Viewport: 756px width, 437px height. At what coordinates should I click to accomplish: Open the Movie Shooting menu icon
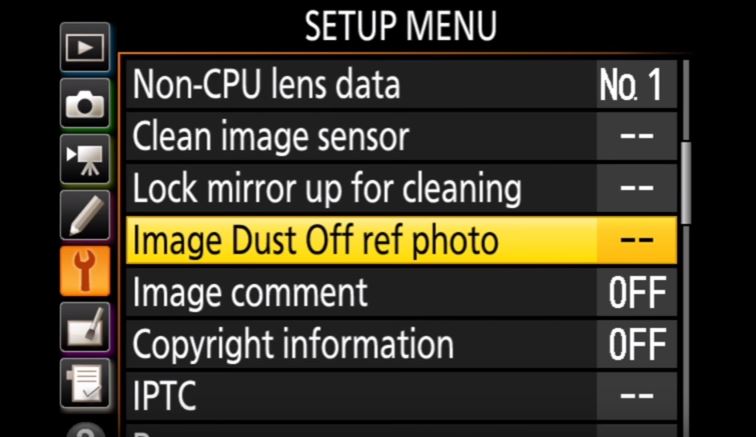(85, 159)
